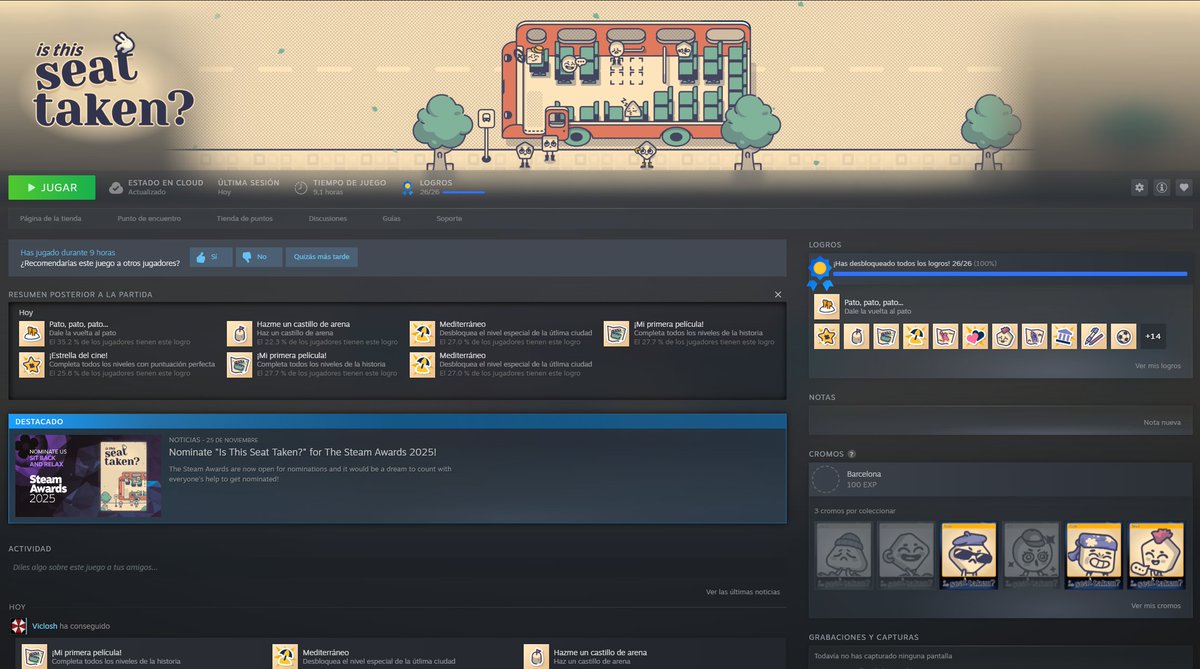The width and height of the screenshot is (1200, 669).
Task: Click the Barcelona badge circle
Action: (x=826, y=479)
